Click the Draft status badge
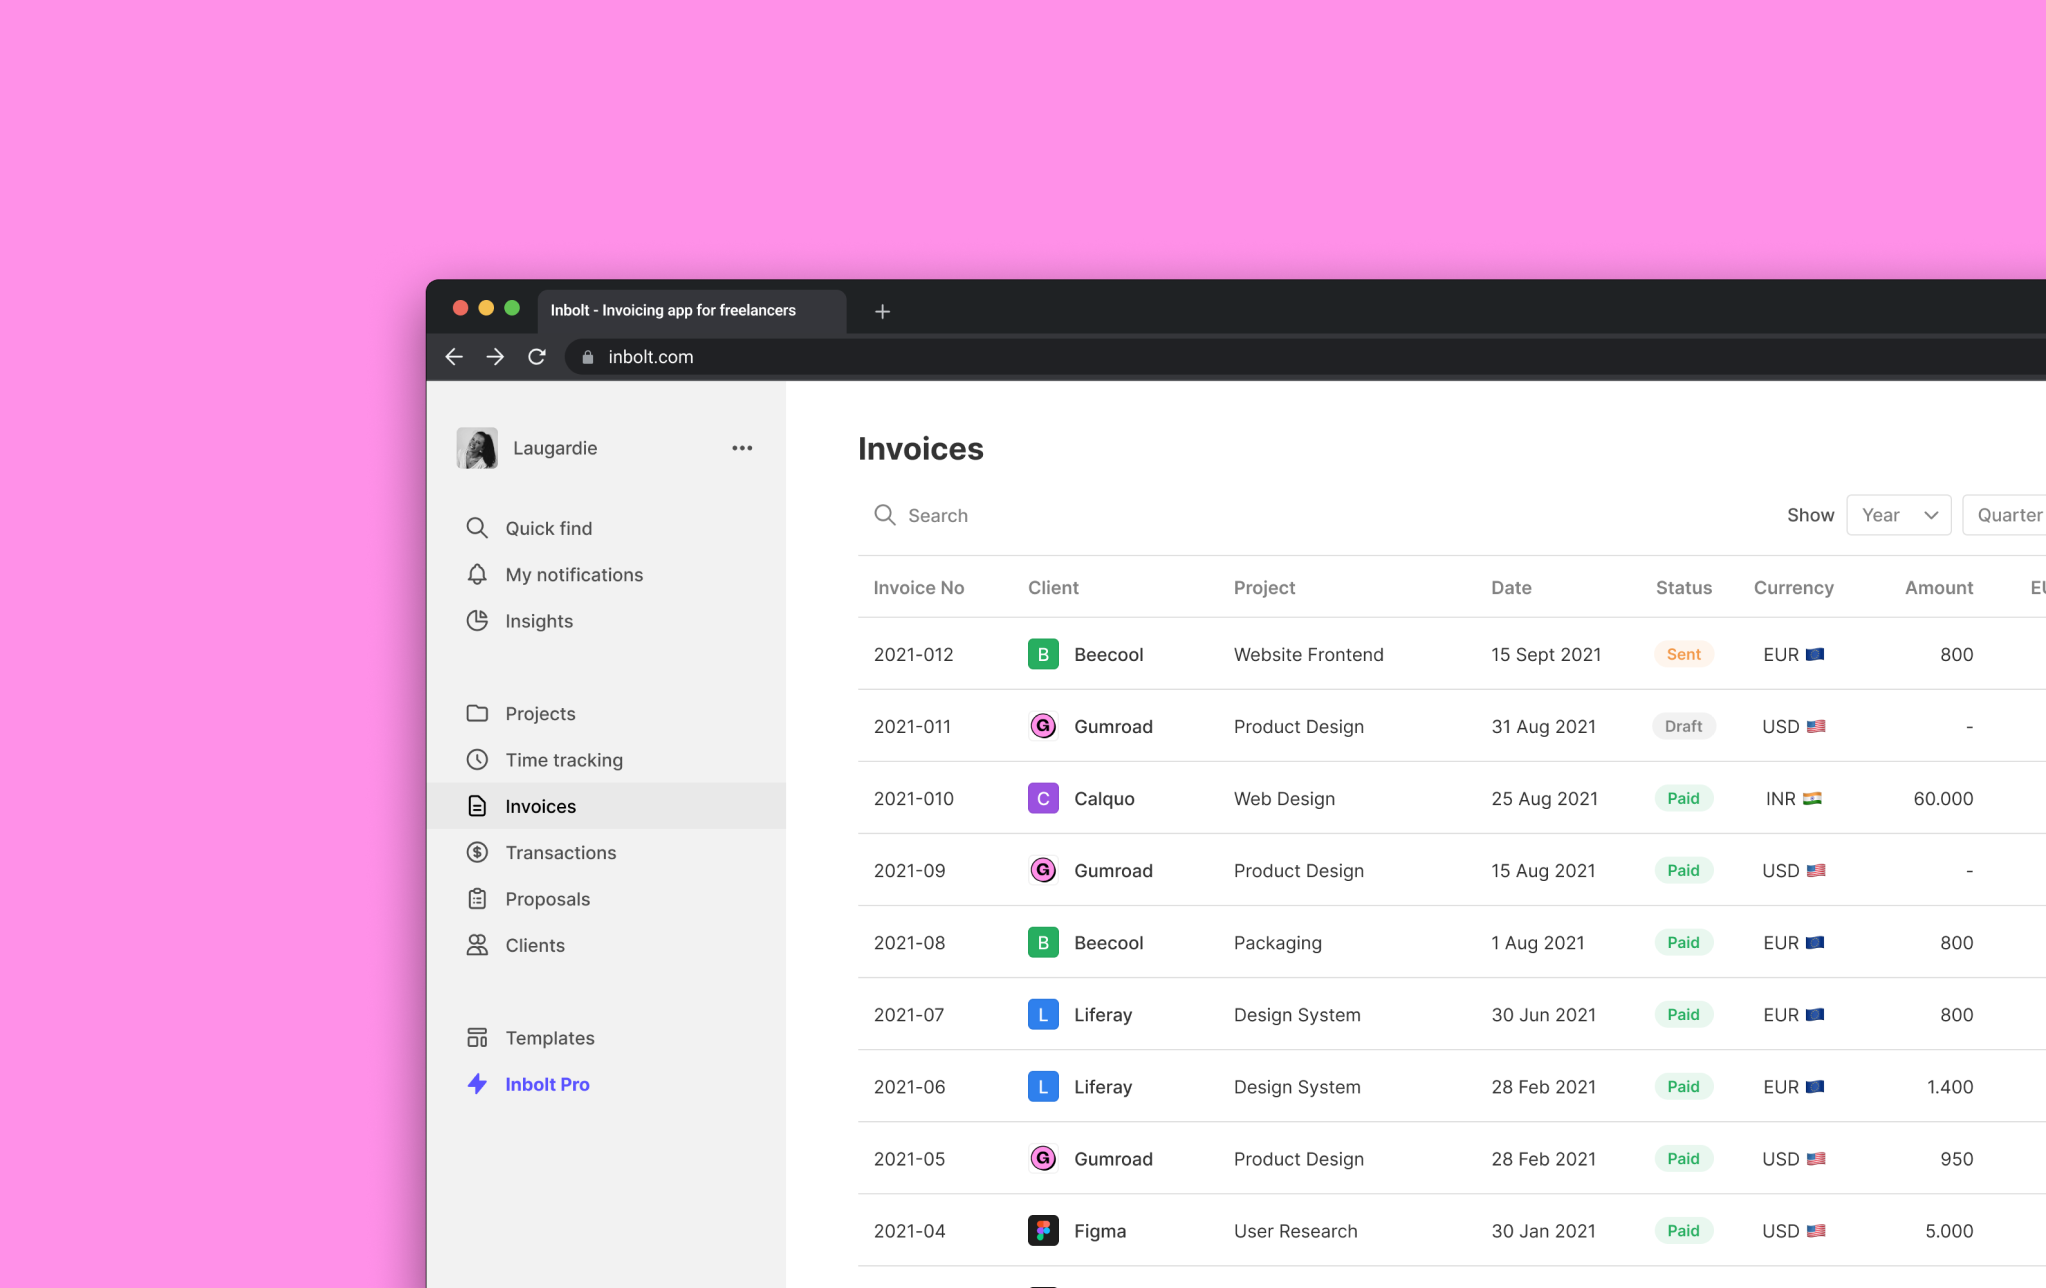 point(1684,726)
